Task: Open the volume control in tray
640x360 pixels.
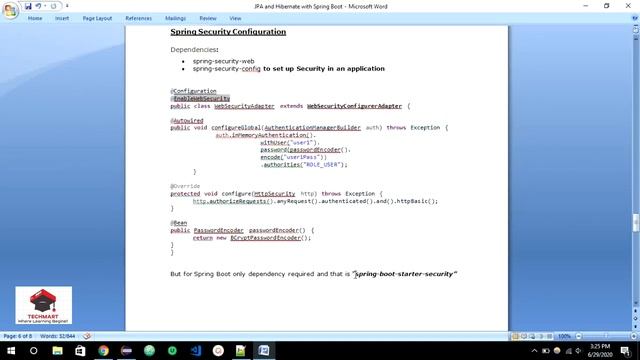Action: point(578,351)
